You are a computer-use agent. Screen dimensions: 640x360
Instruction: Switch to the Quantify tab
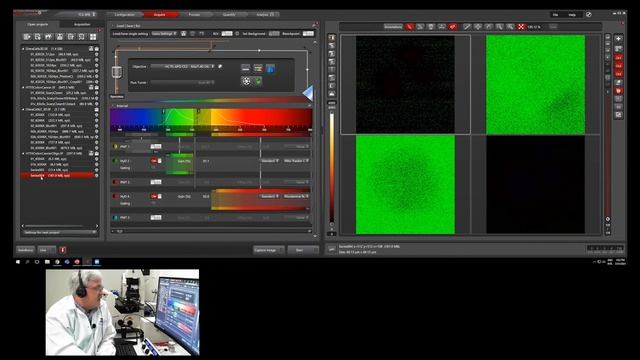pos(229,14)
